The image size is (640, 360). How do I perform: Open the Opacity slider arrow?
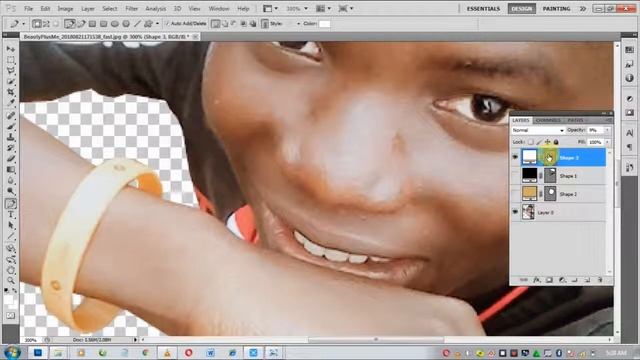607,130
